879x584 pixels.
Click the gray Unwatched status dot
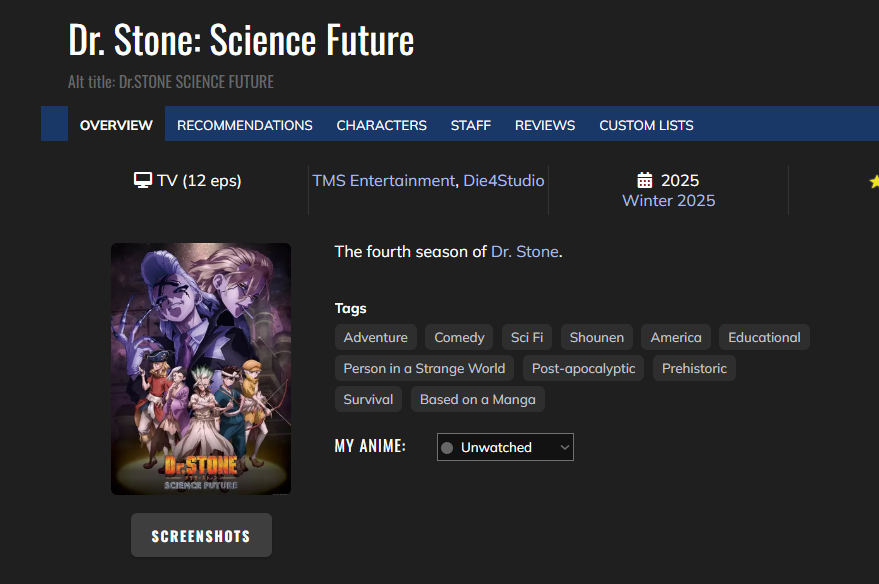point(447,448)
